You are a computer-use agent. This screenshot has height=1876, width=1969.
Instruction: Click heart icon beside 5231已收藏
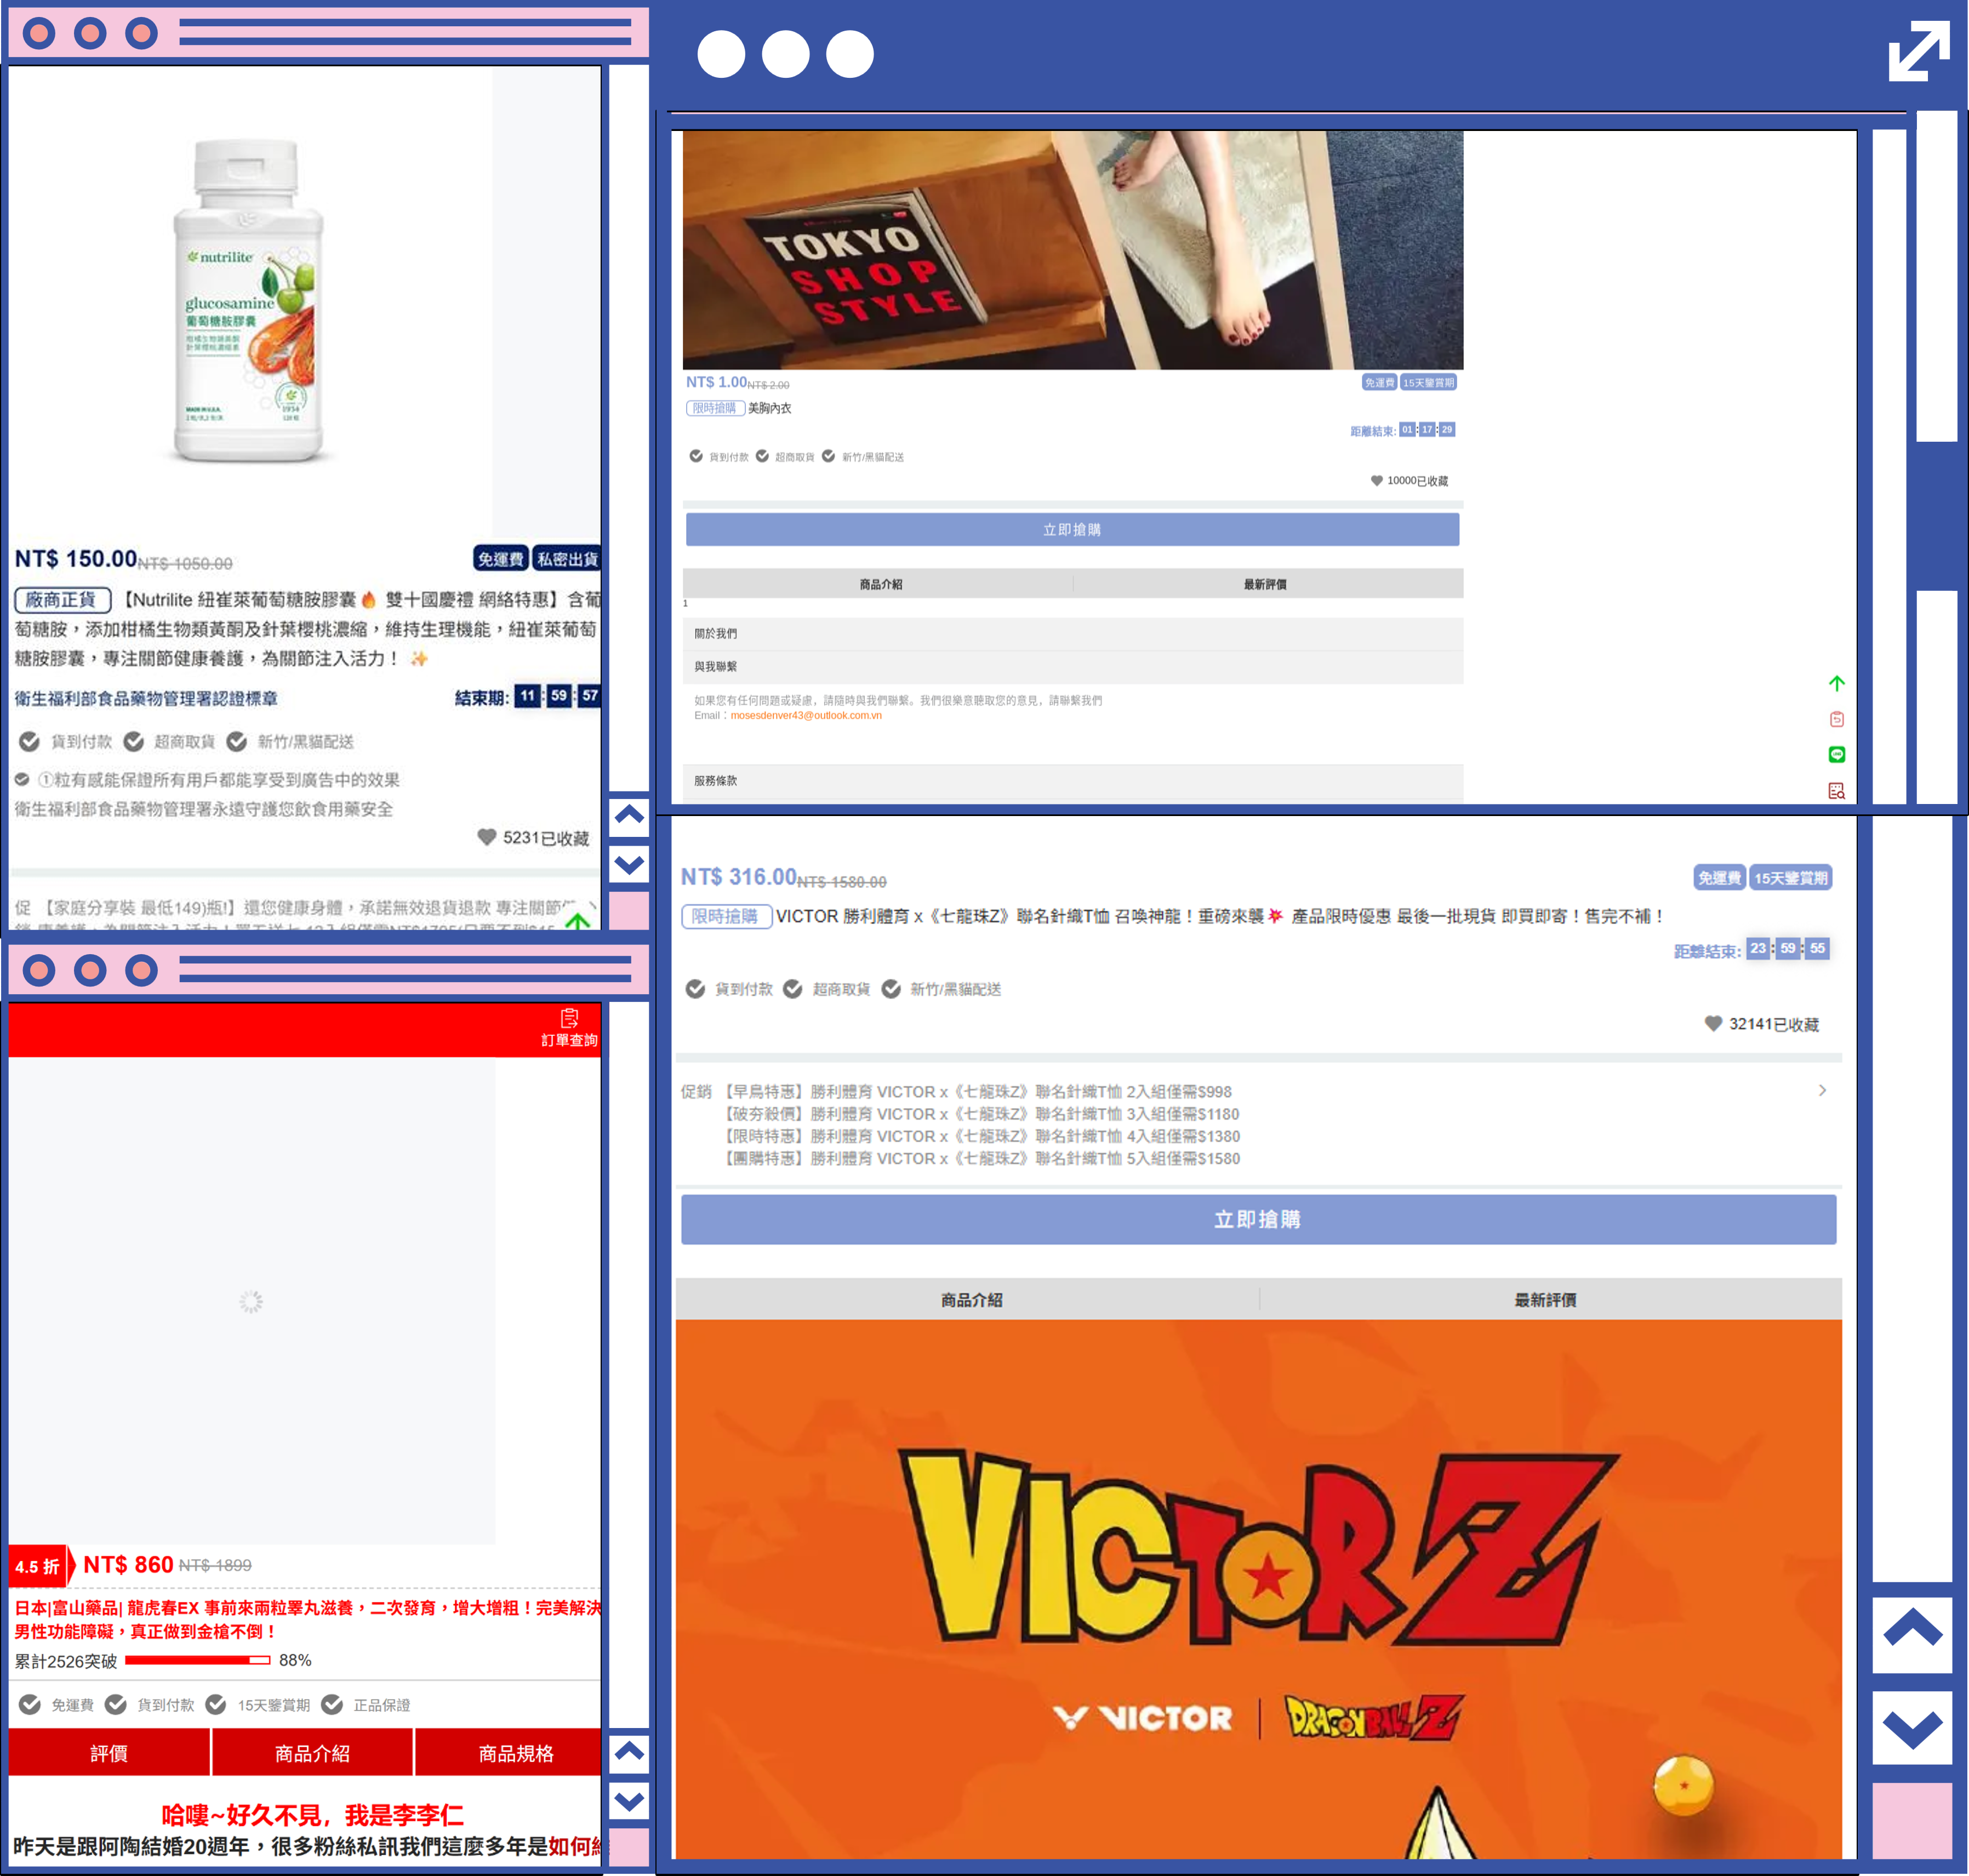pyautogui.click(x=486, y=837)
